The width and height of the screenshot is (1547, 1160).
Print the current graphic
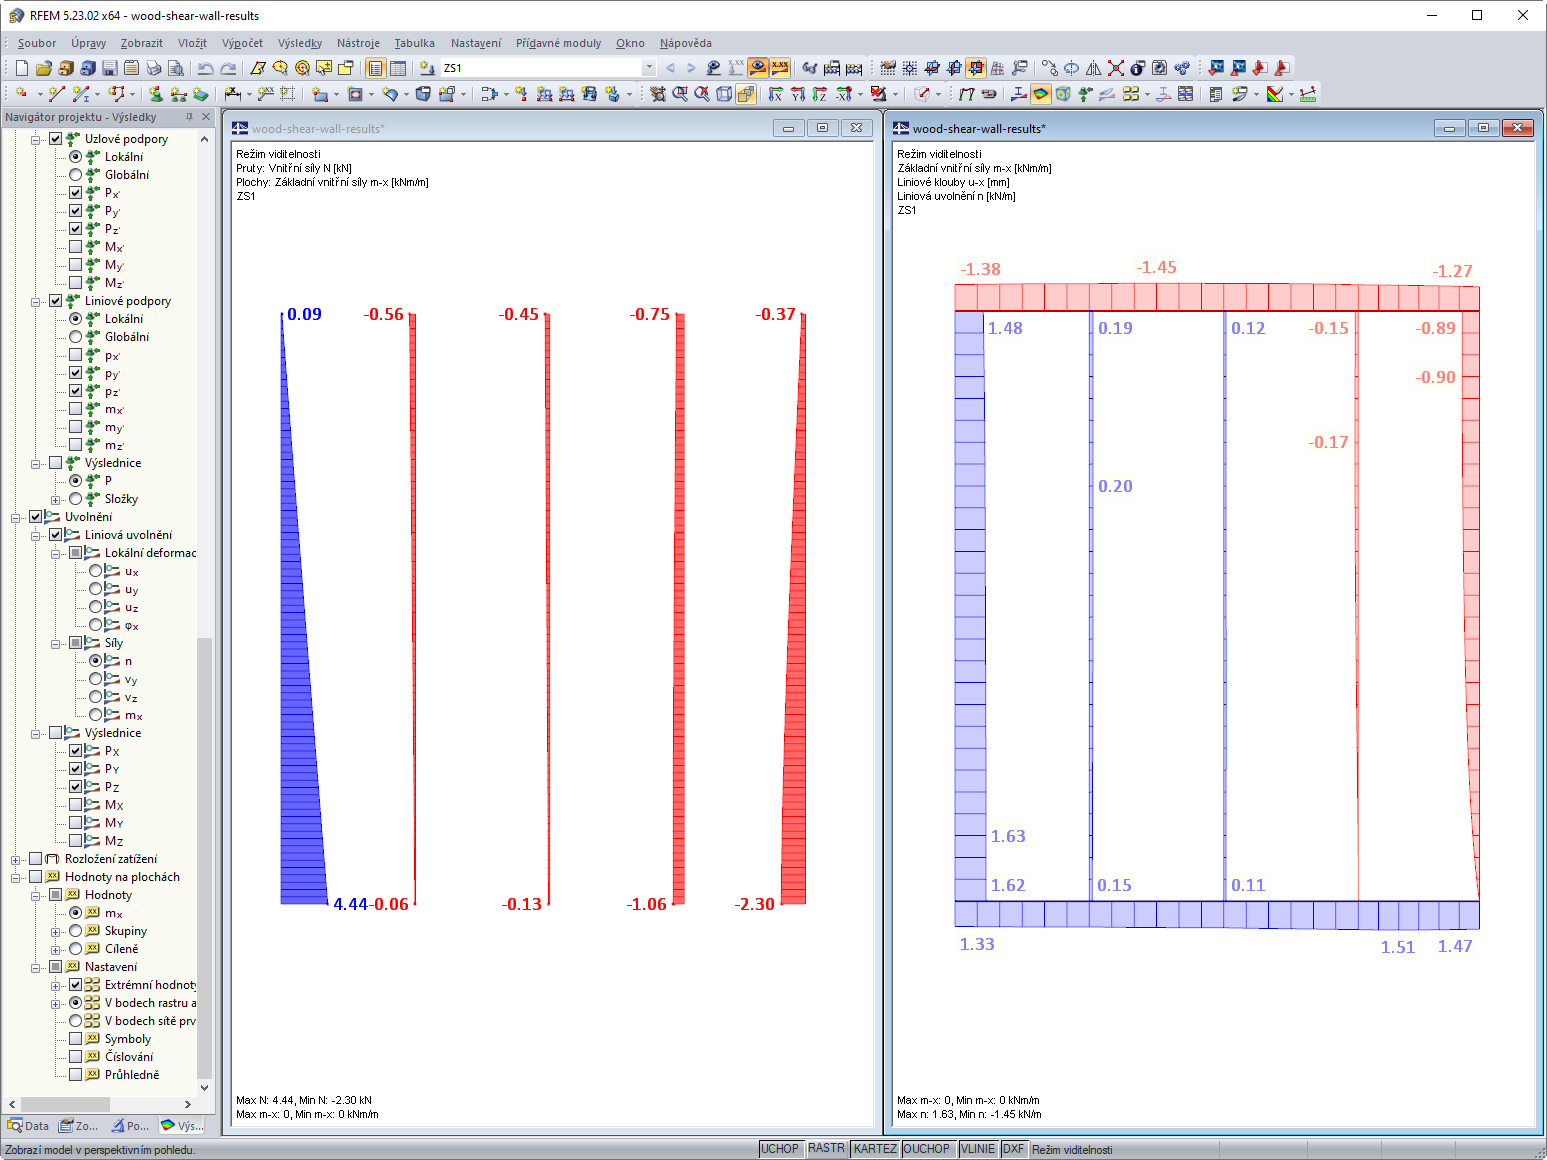(x=153, y=68)
